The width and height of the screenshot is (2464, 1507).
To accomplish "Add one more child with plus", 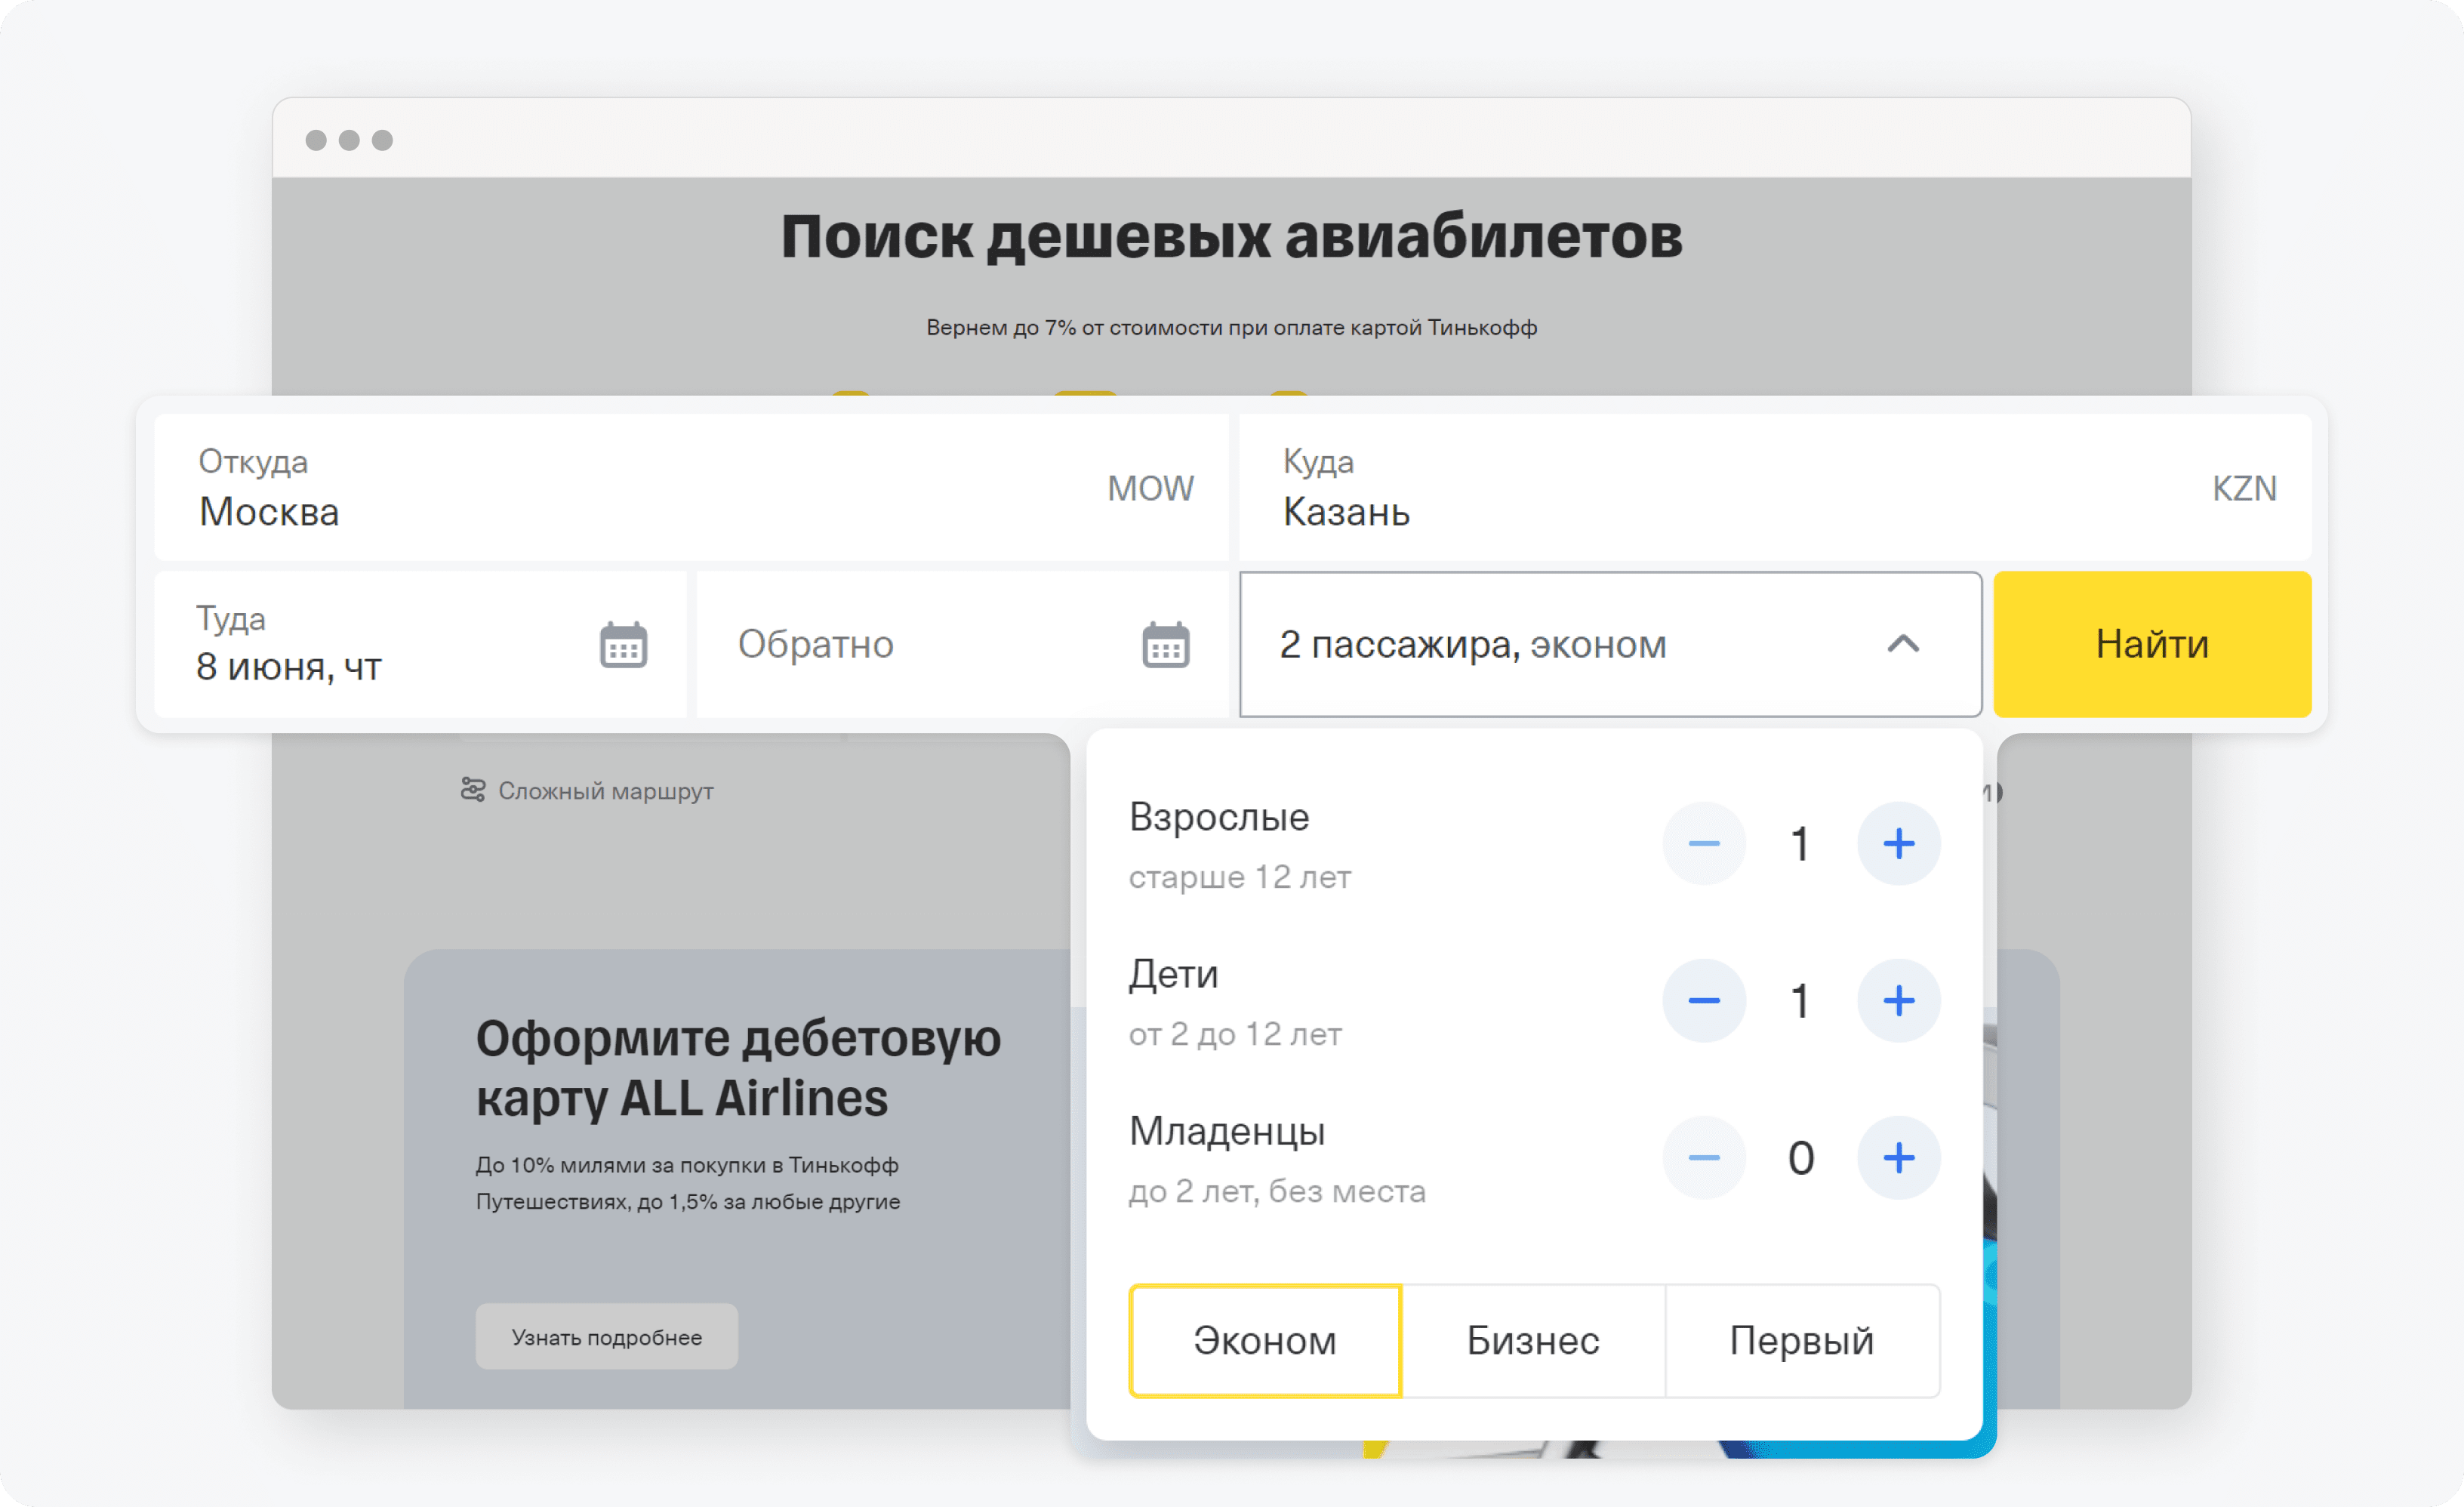I will point(1898,1001).
